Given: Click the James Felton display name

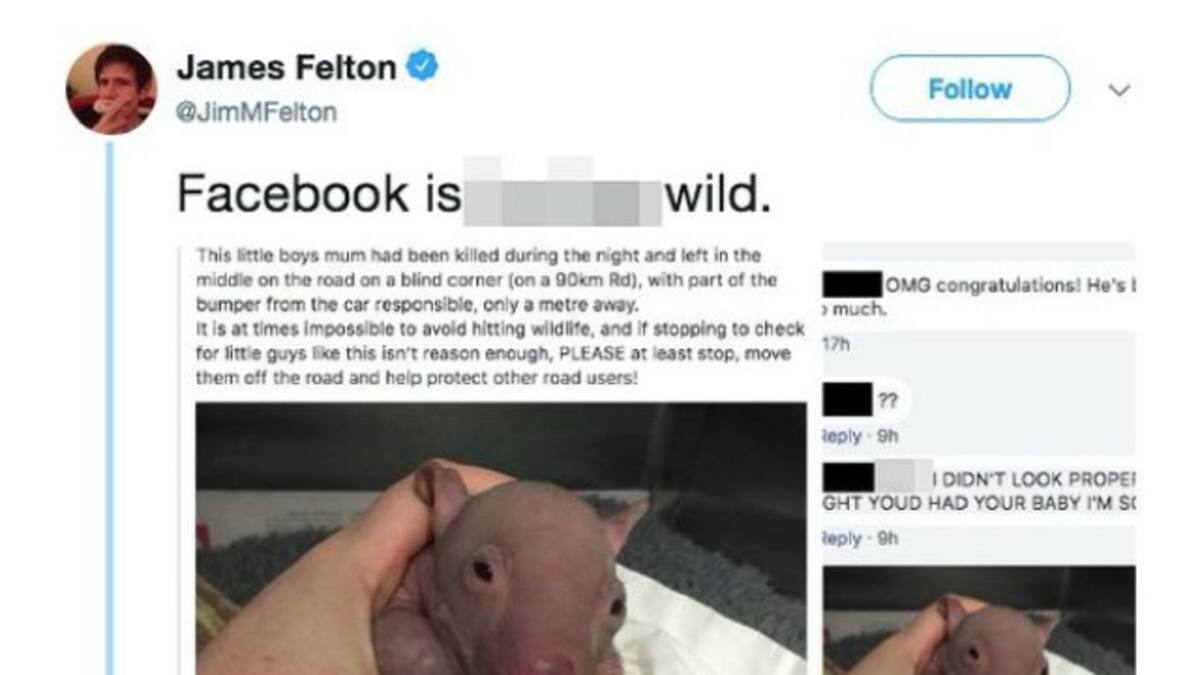Looking at the screenshot, I should (x=286, y=68).
